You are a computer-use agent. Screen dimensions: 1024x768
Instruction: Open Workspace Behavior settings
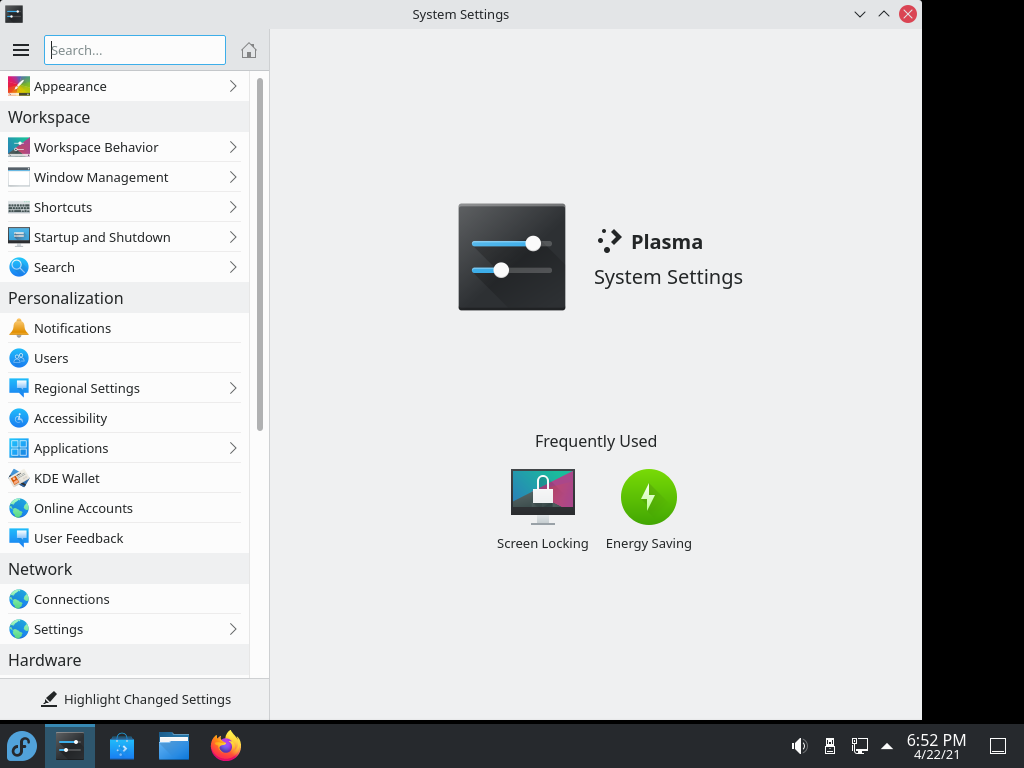[x=124, y=147]
